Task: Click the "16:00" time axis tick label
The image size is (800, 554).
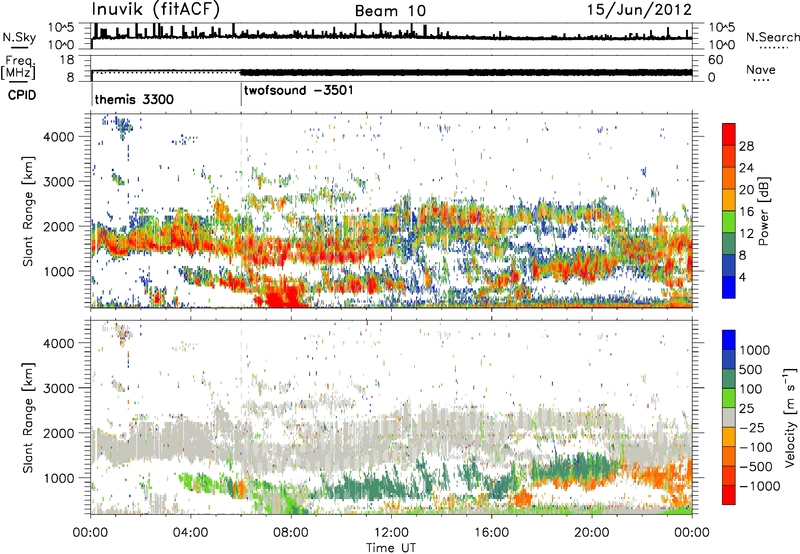Action: click(491, 533)
